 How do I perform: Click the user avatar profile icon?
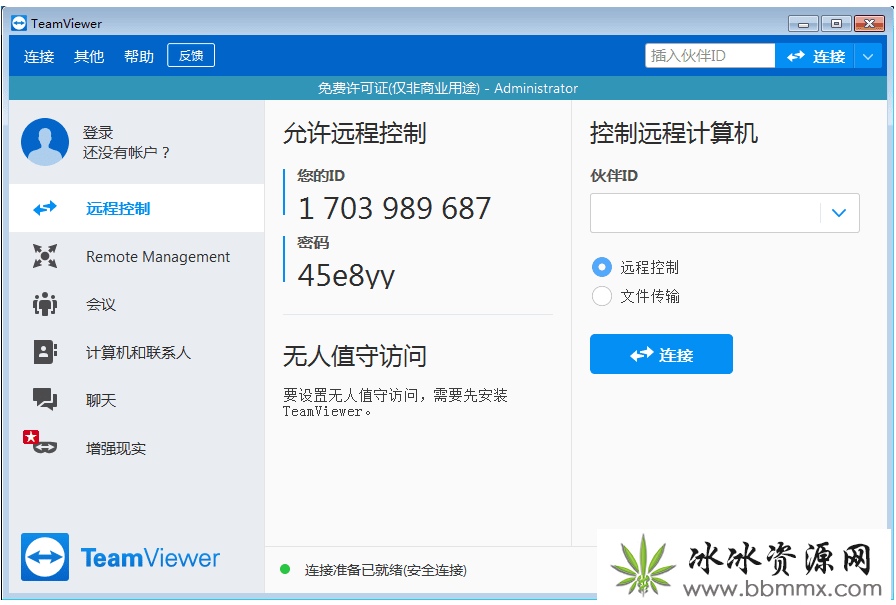click(x=45, y=142)
